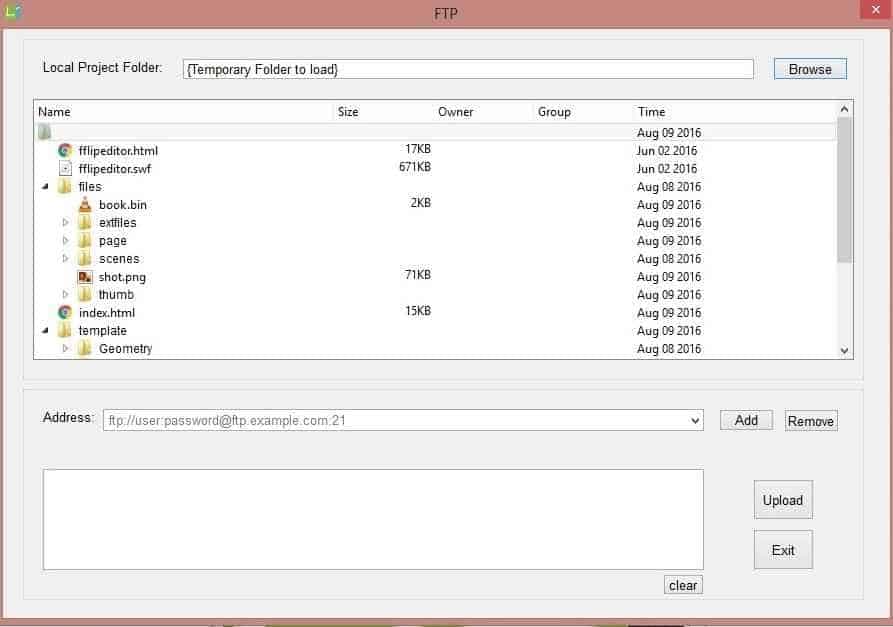Click the fflipeditor.swf file icon
This screenshot has width=893, height=627.
(x=65, y=169)
